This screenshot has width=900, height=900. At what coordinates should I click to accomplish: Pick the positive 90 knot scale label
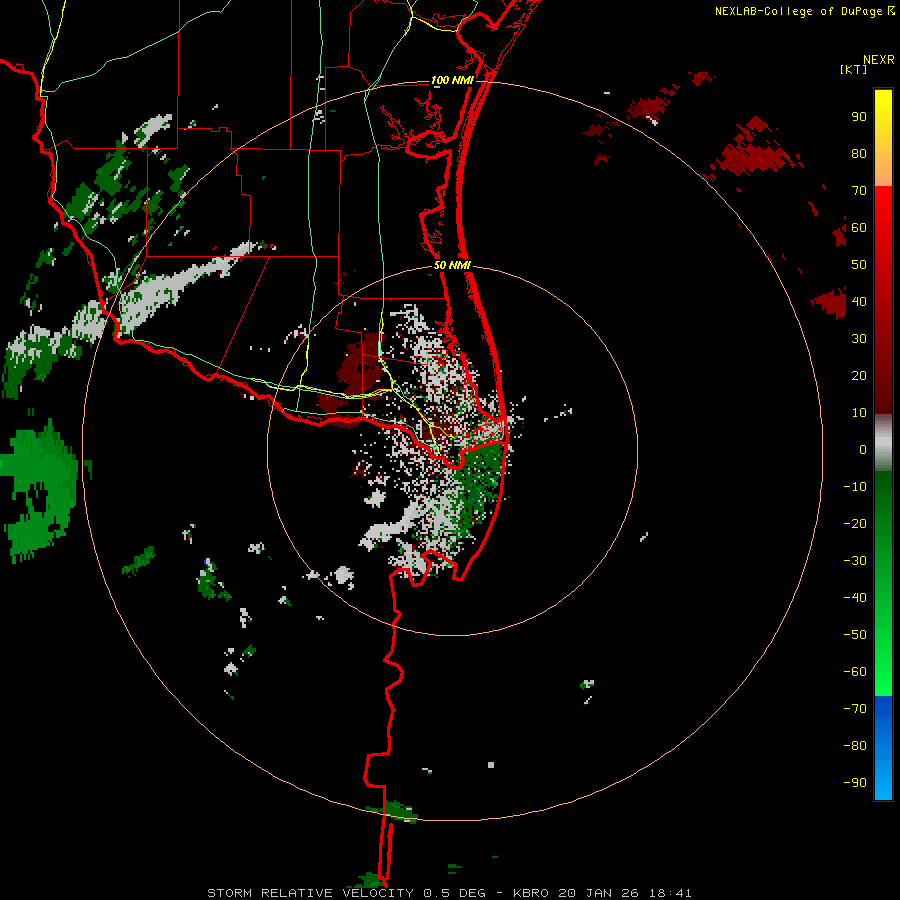[x=859, y=117]
